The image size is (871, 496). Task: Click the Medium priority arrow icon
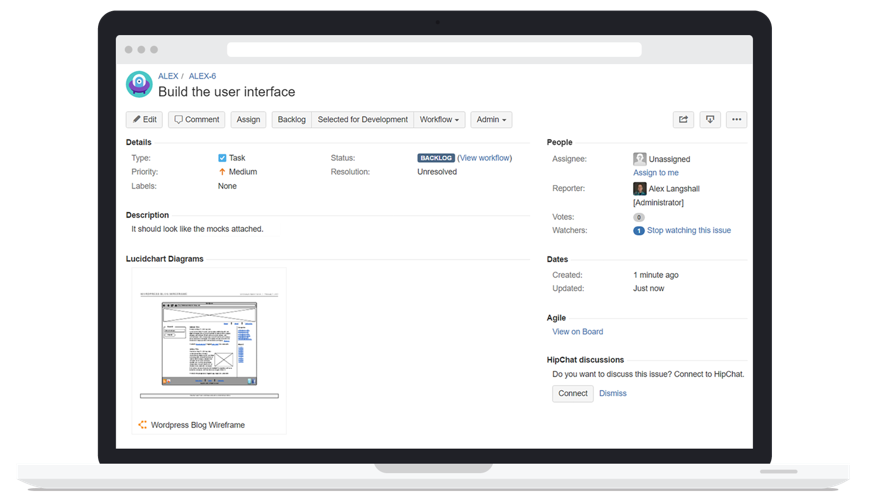coord(222,172)
